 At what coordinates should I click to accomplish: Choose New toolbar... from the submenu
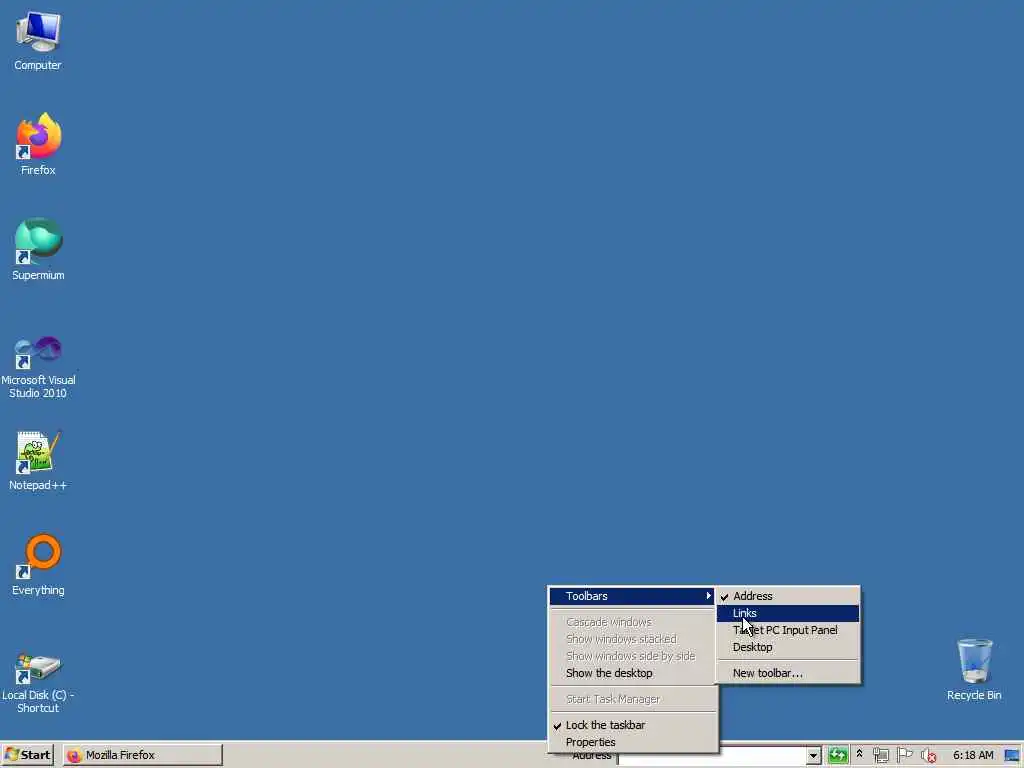pos(788,673)
